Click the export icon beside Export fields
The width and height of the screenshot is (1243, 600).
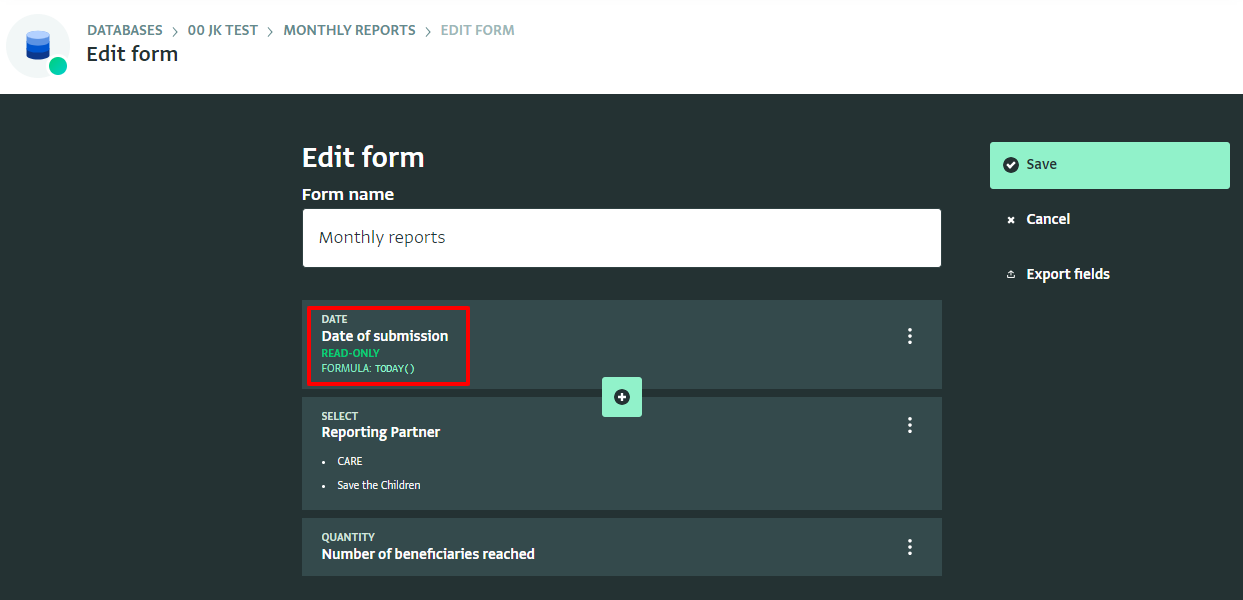1011,274
